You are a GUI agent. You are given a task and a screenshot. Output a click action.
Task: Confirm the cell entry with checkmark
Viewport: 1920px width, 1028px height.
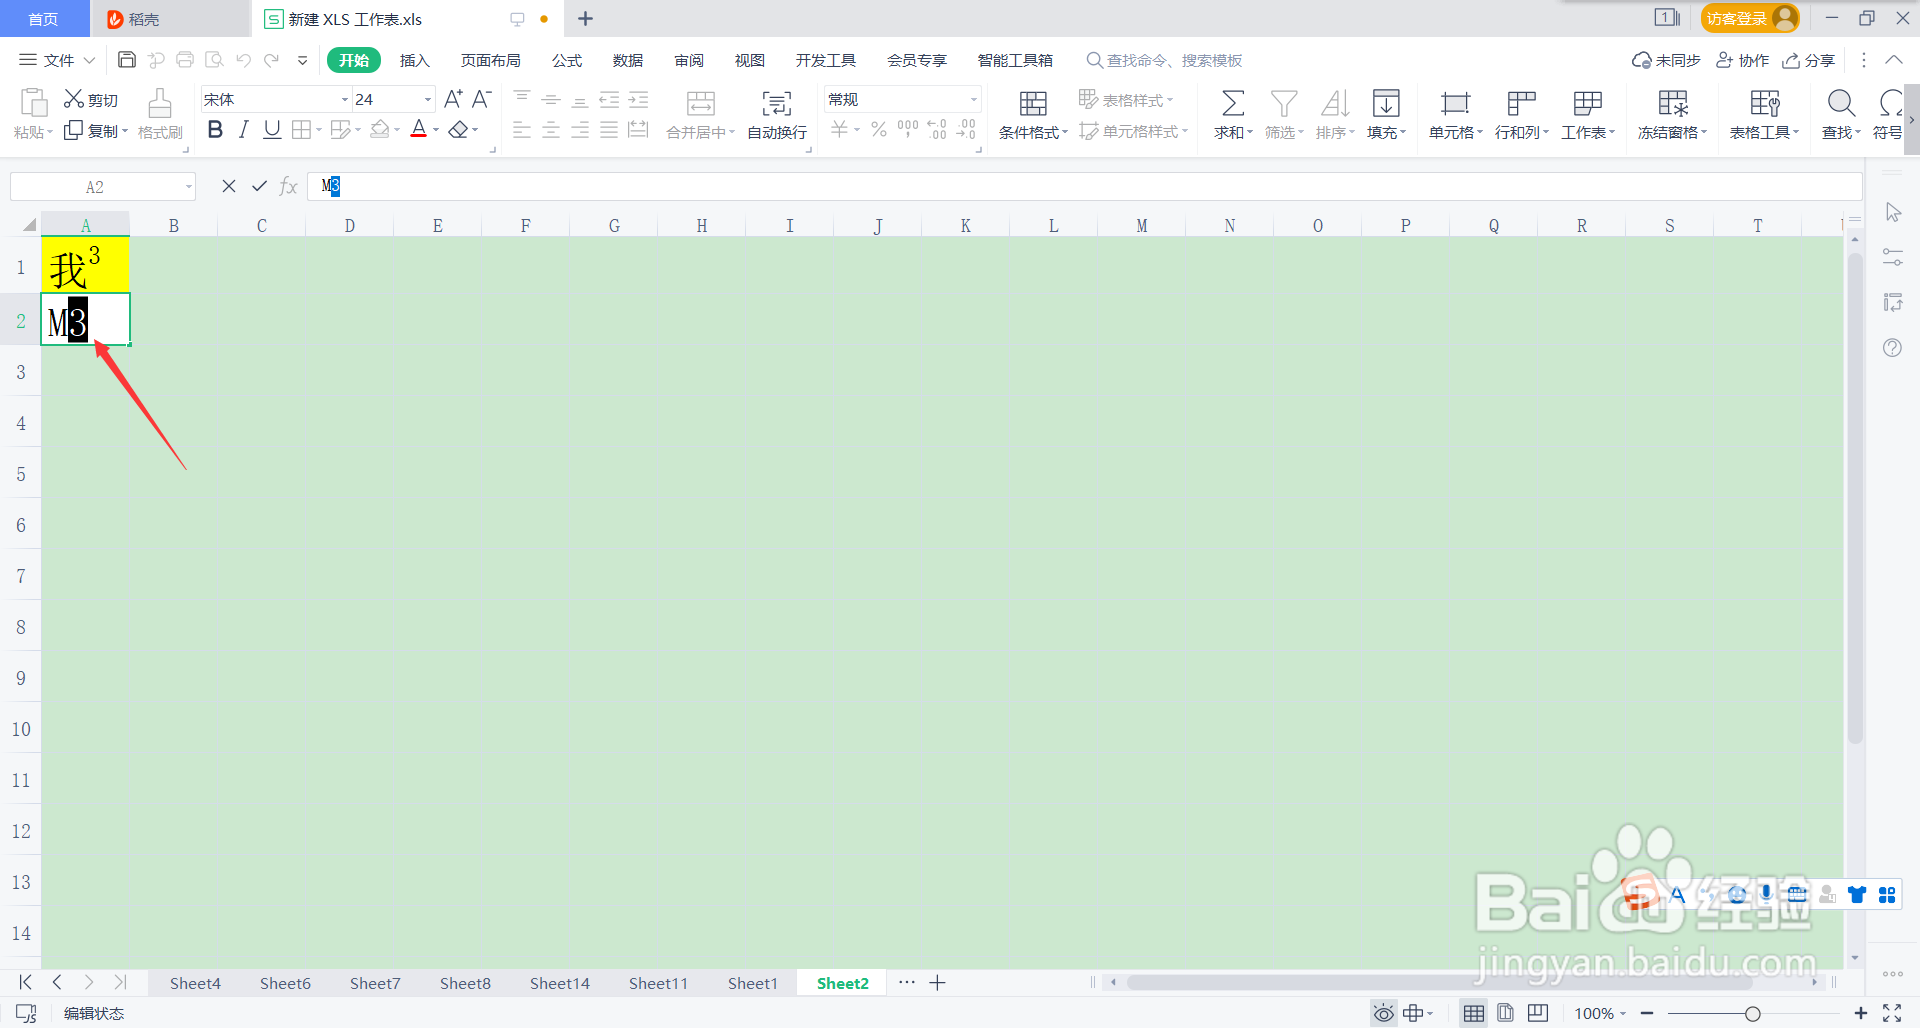259,186
